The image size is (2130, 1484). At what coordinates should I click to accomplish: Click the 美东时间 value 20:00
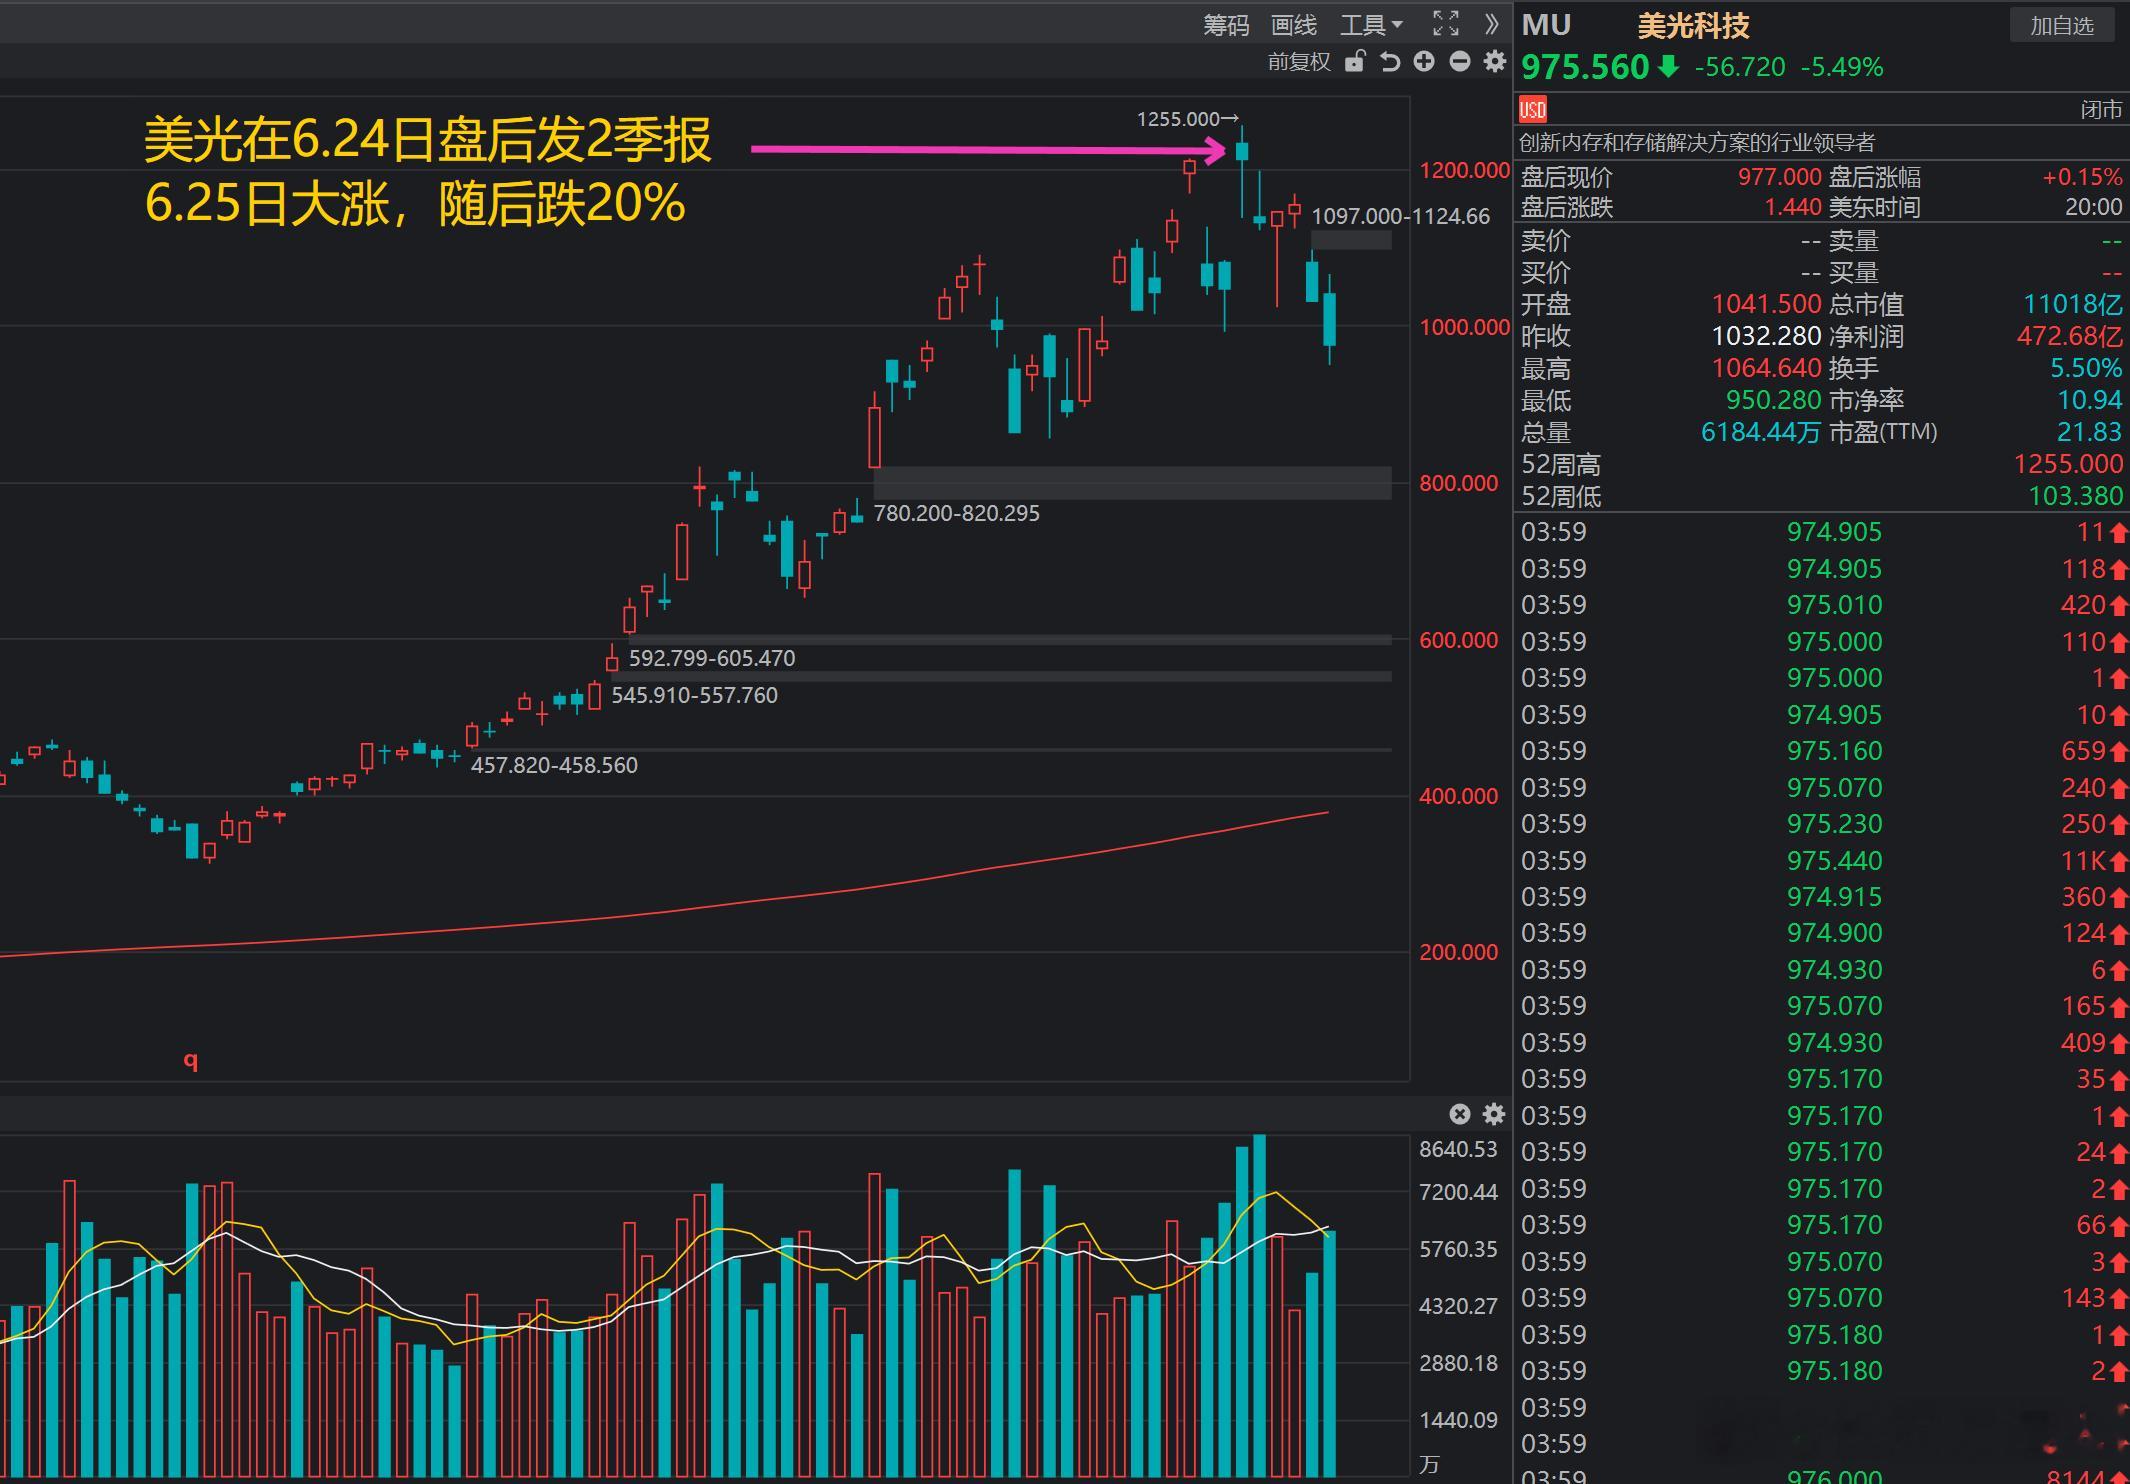(2093, 207)
